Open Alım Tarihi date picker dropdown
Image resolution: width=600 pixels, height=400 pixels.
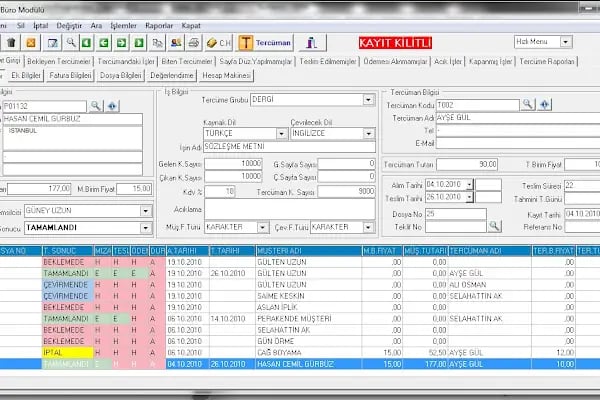pos(469,184)
